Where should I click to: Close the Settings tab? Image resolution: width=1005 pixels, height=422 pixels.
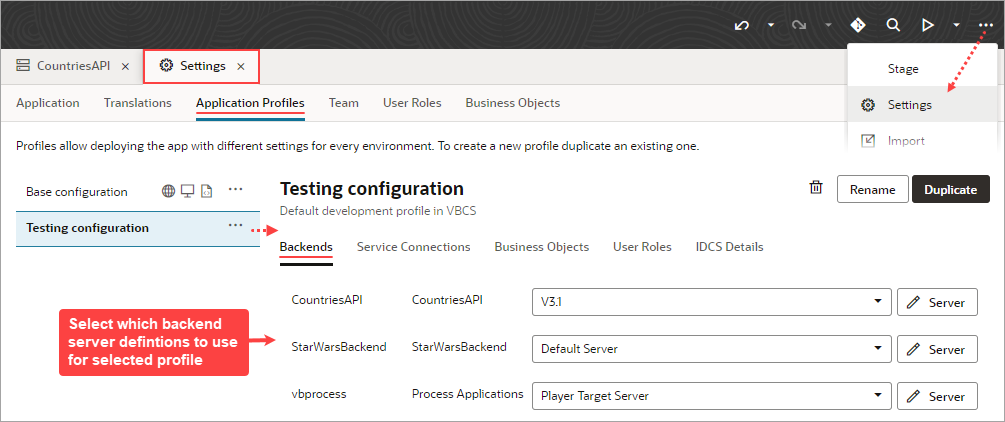point(241,66)
